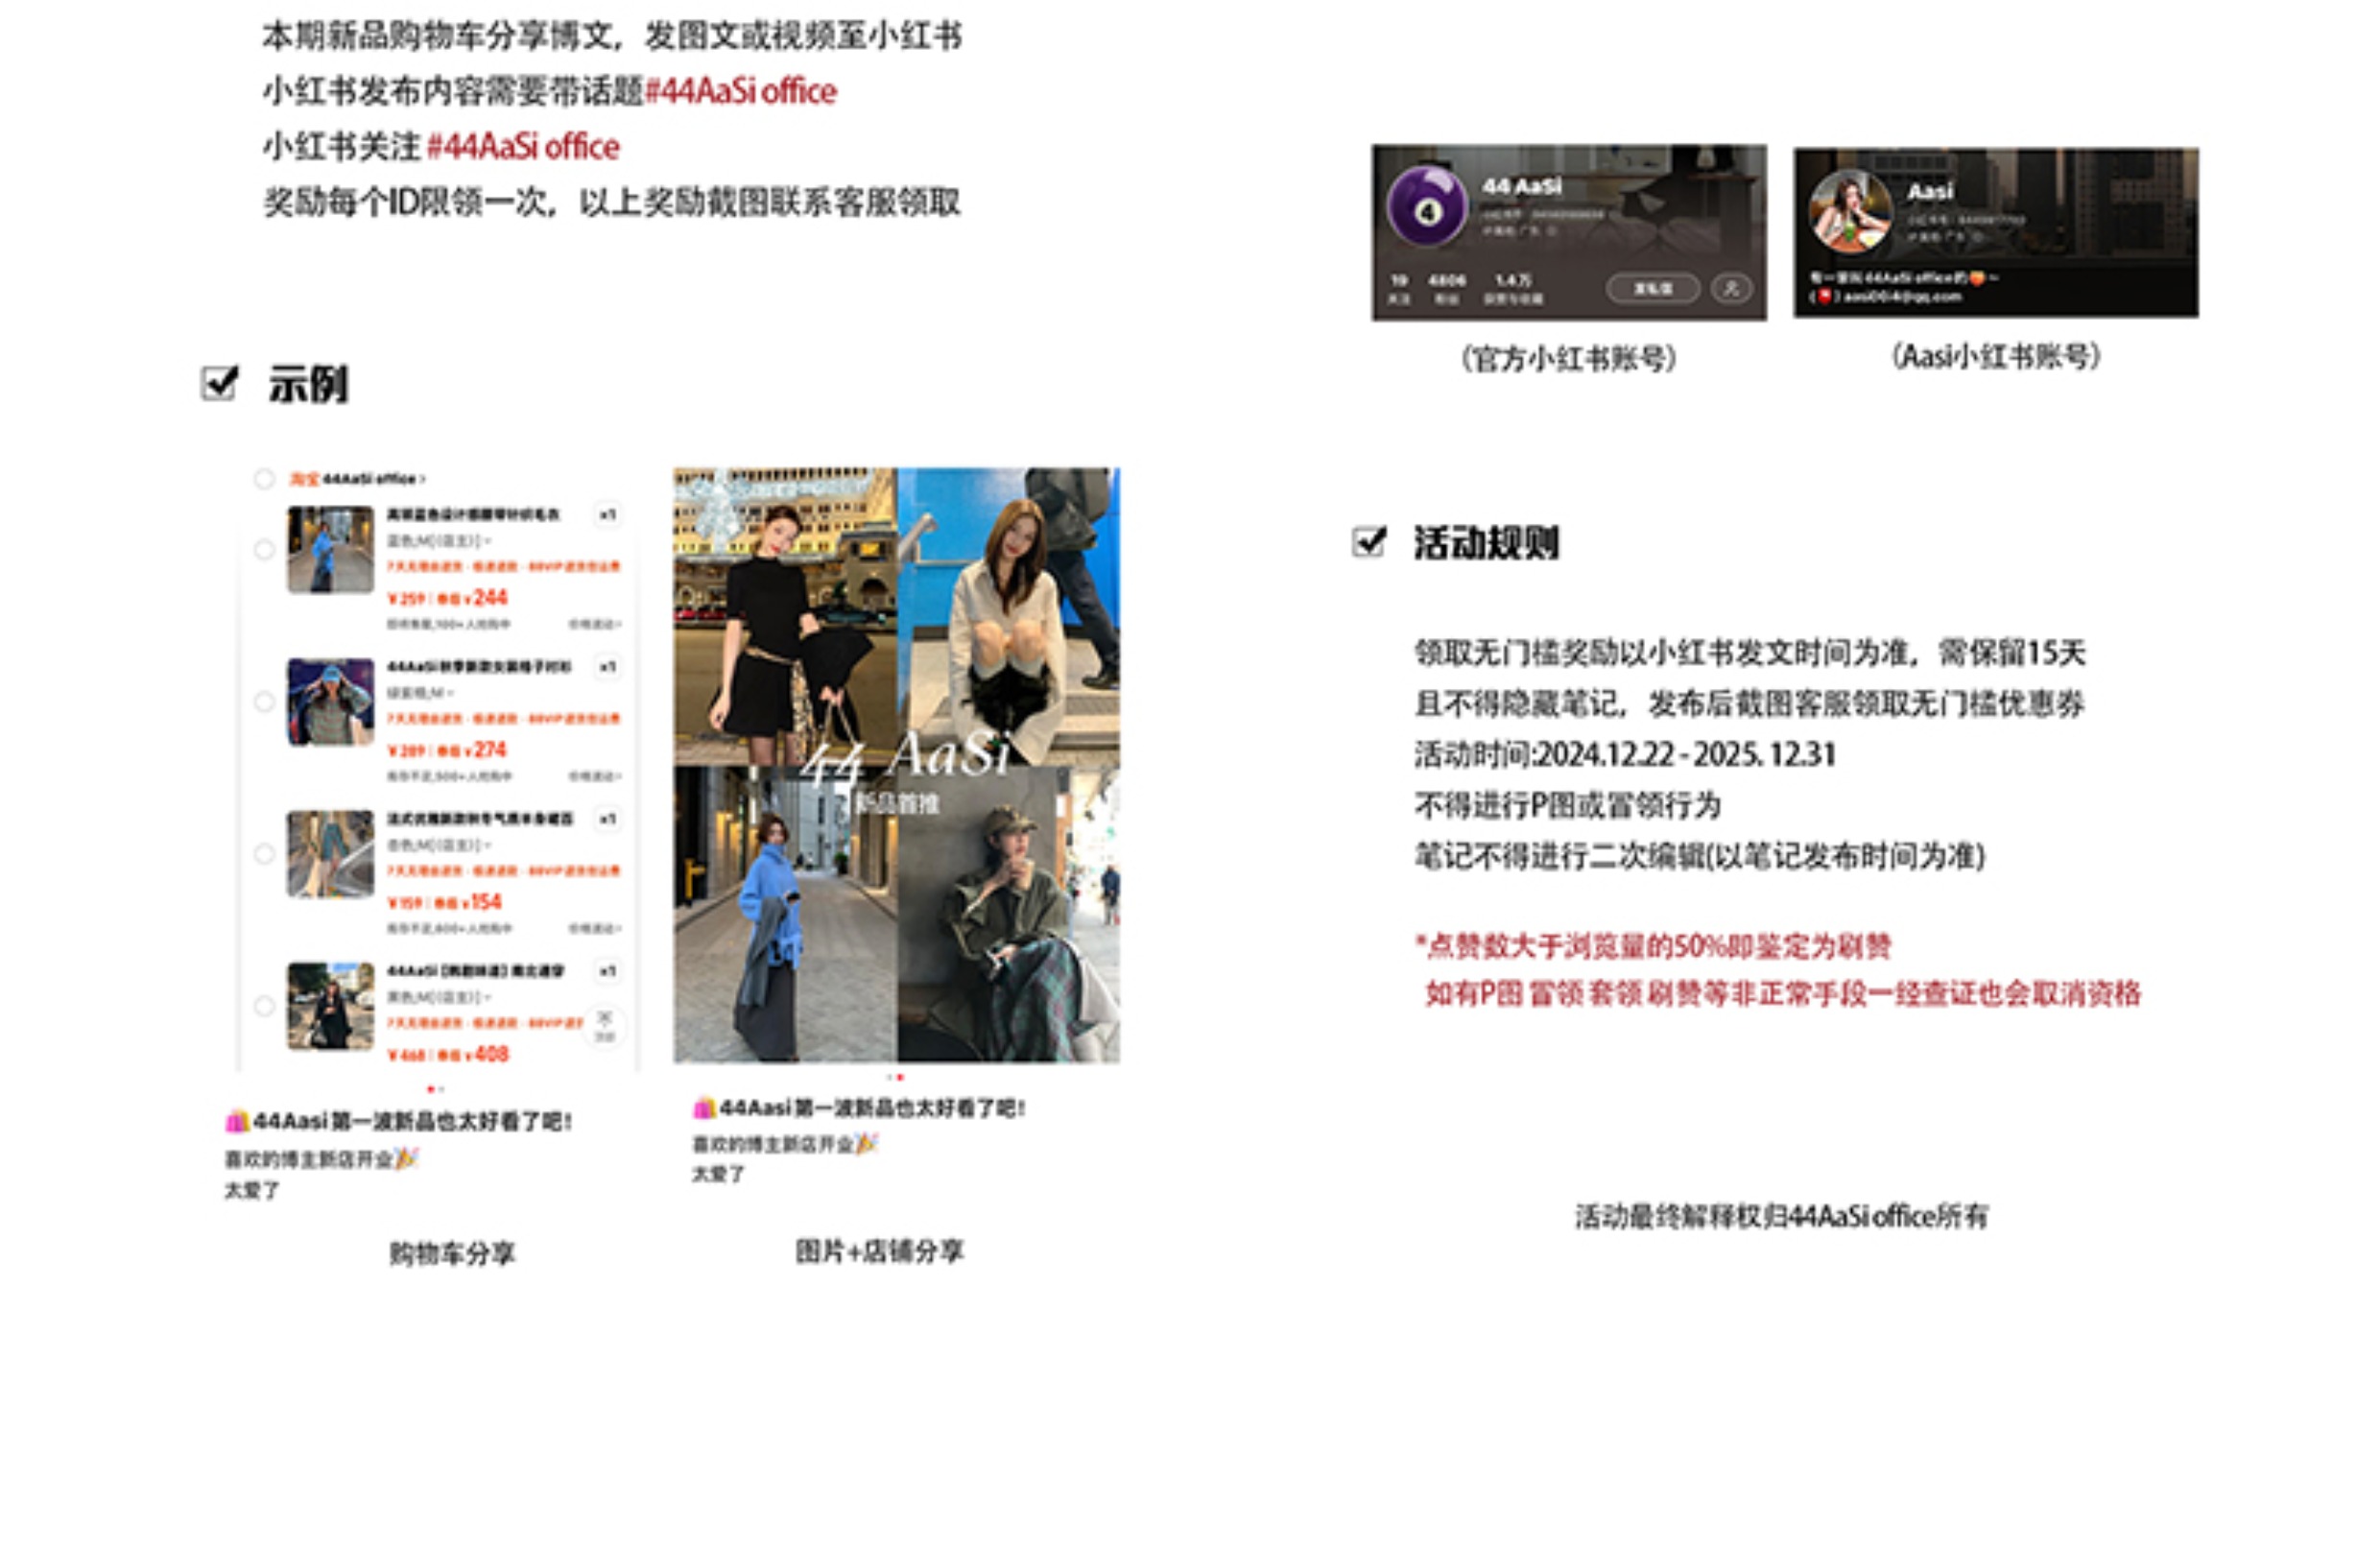Click the Aasi profile avatar photo
The image size is (2380, 1547).
click(1851, 210)
